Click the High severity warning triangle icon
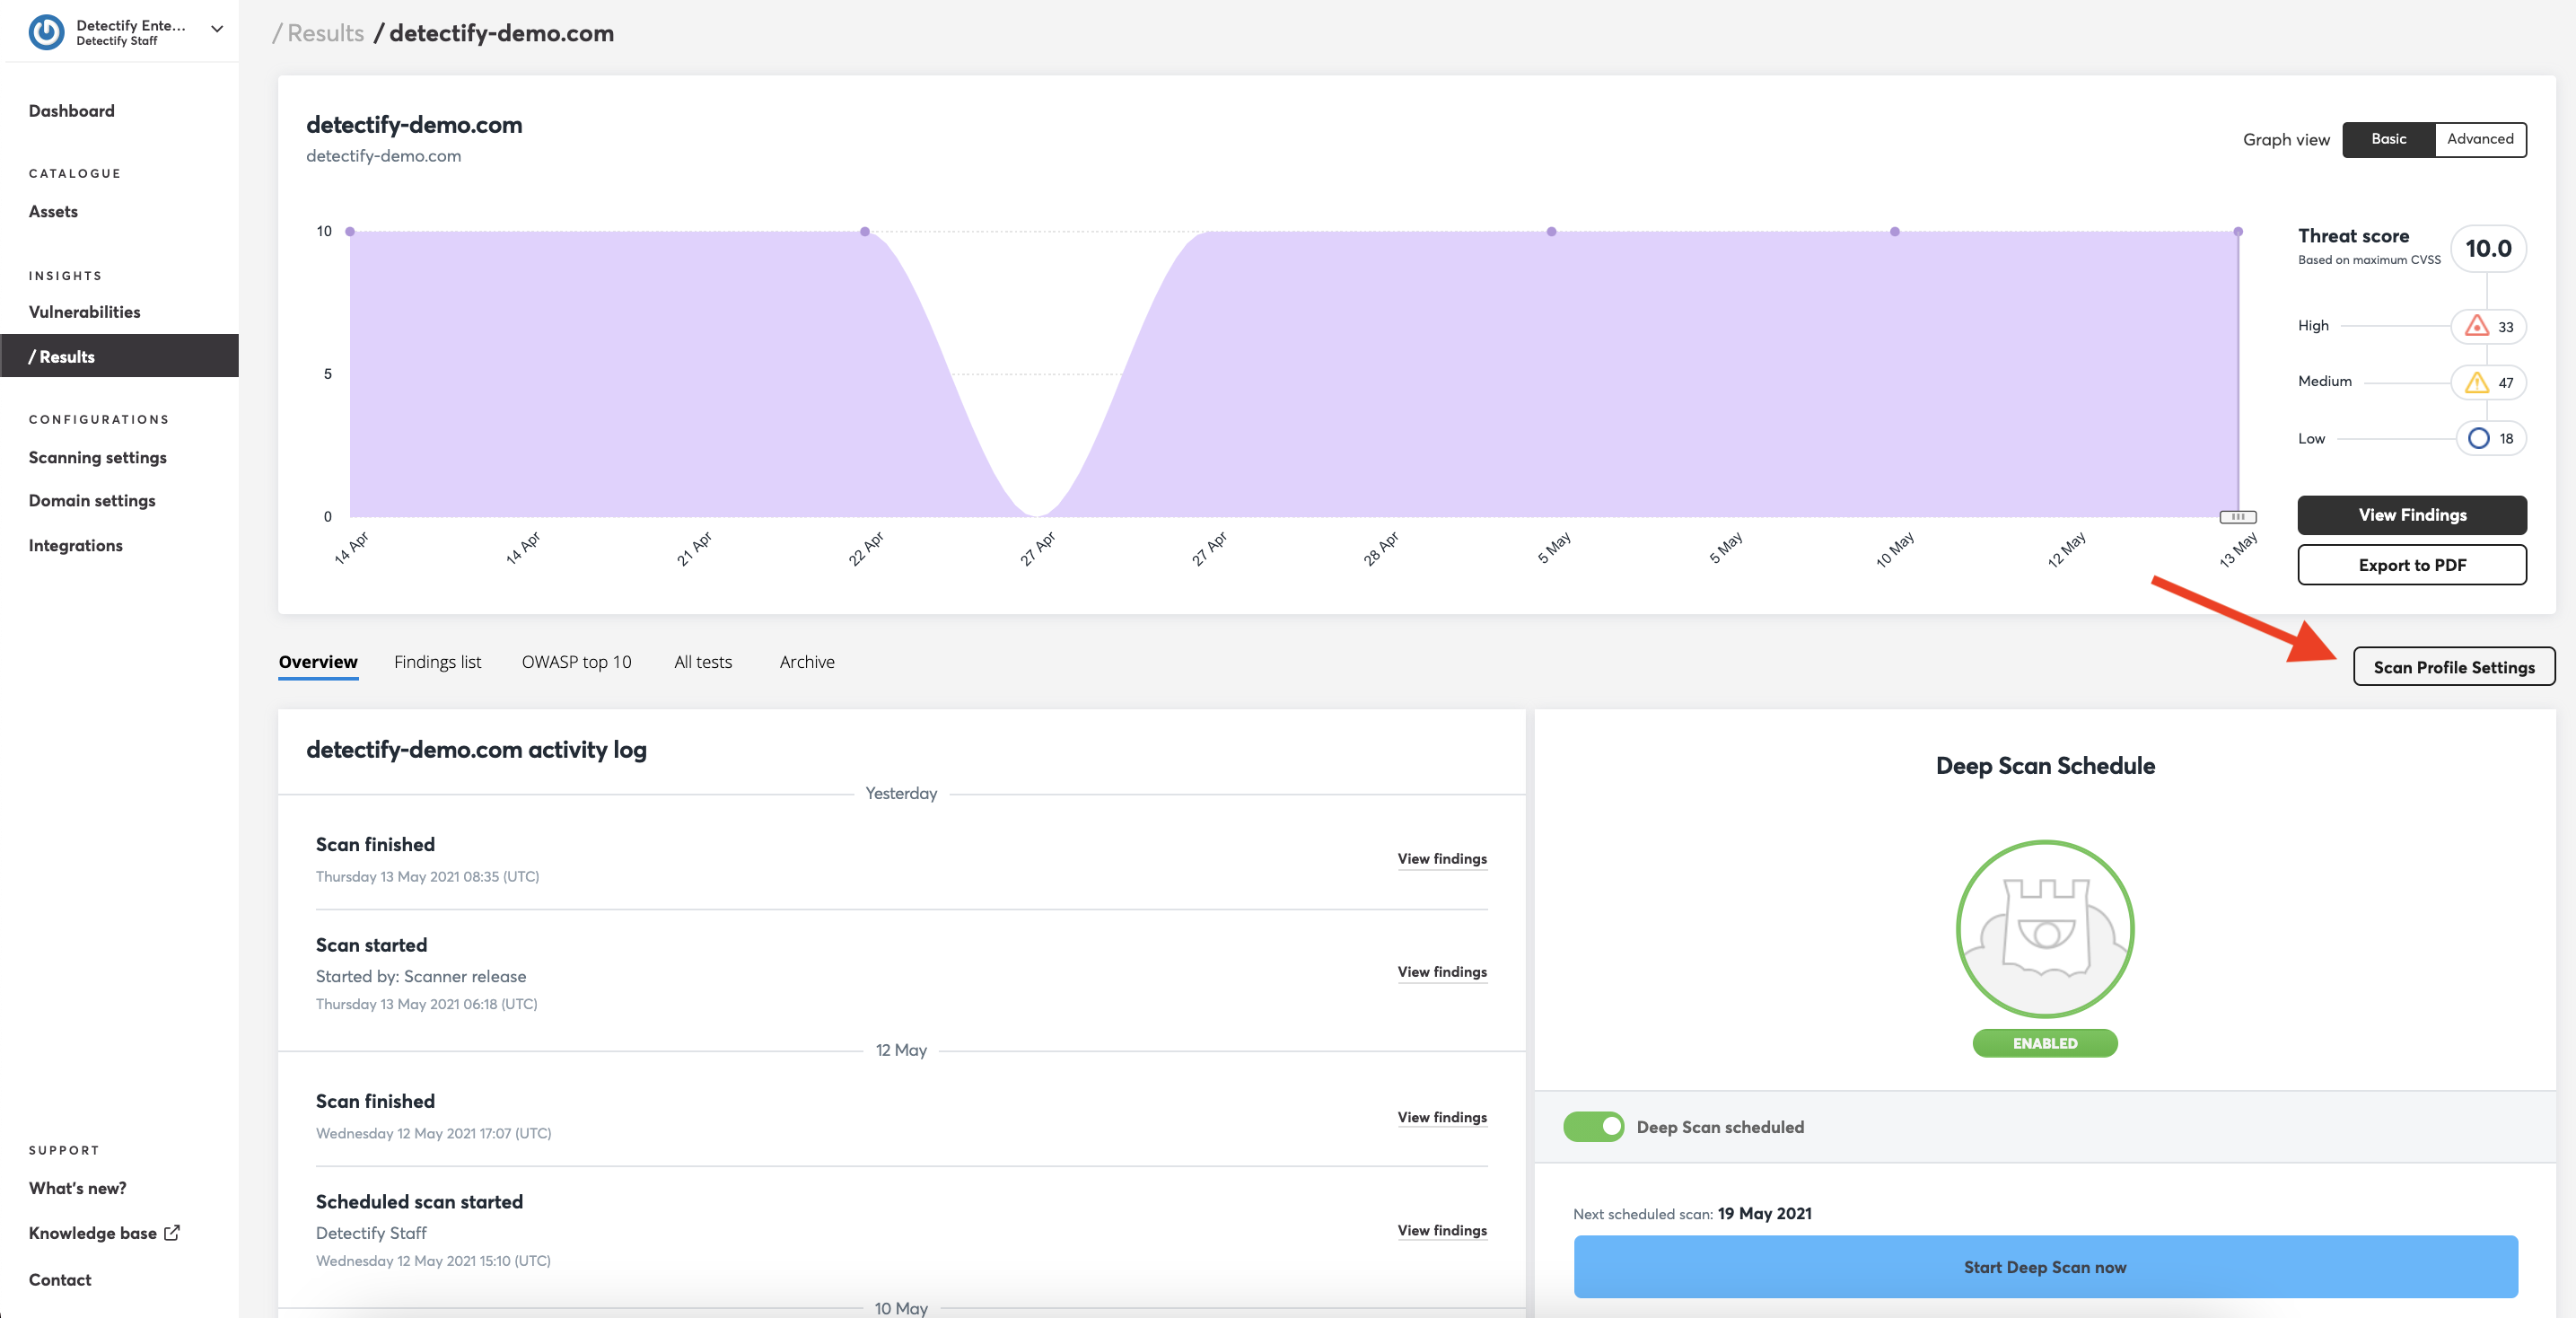This screenshot has height=1318, width=2576. (2476, 326)
